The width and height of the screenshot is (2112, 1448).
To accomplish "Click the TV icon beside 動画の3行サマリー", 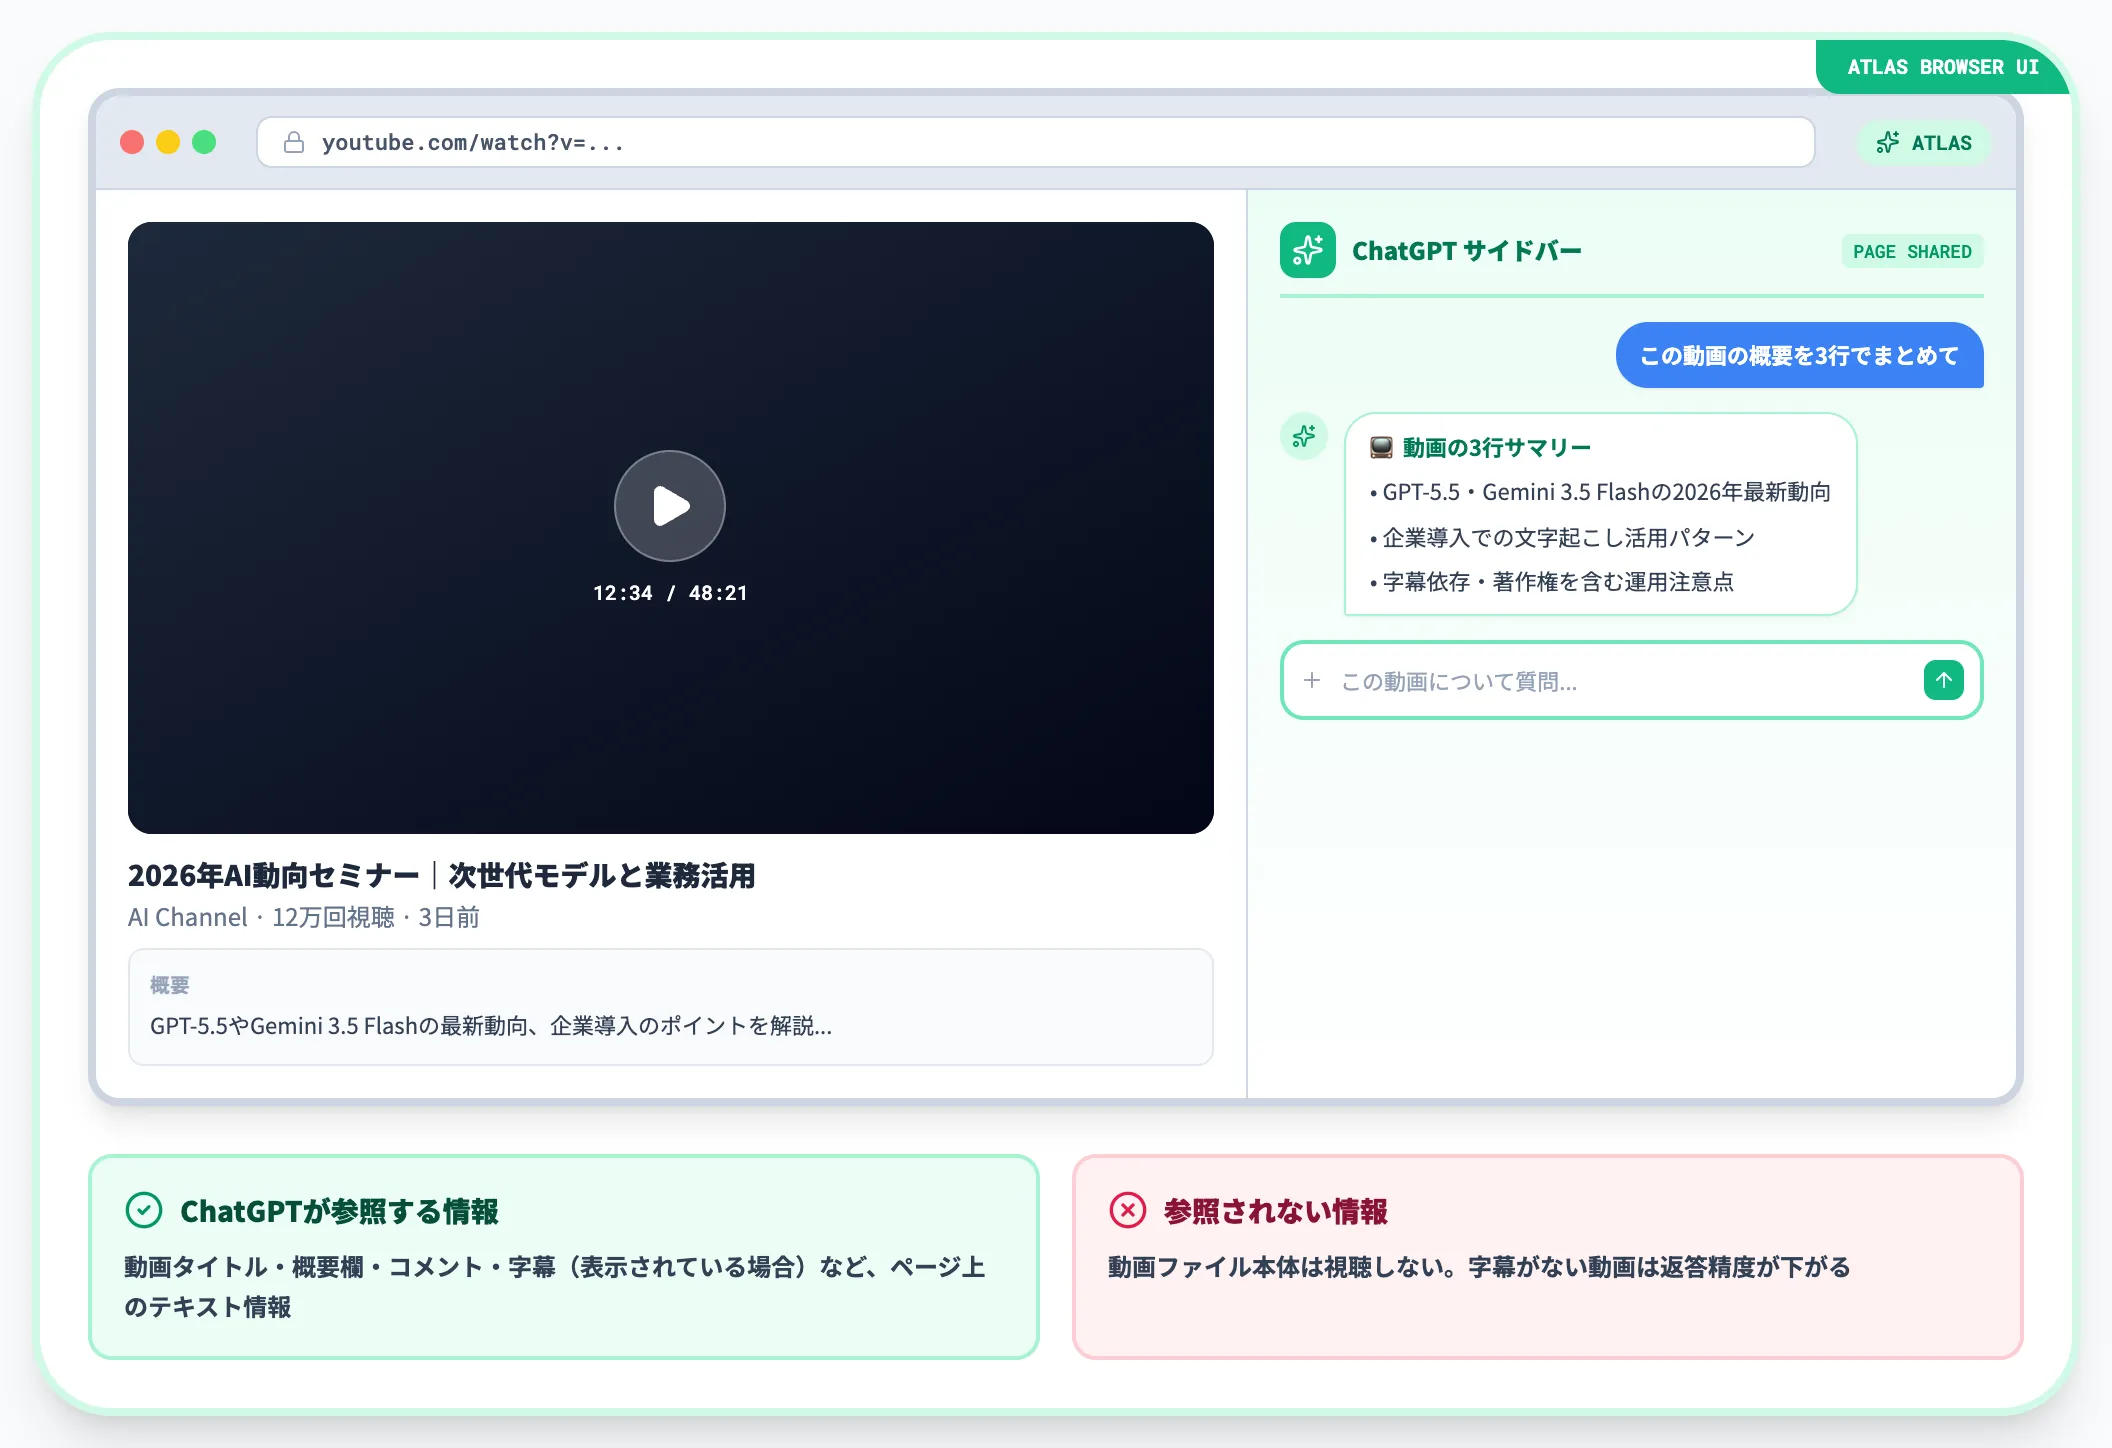I will pos(1381,447).
